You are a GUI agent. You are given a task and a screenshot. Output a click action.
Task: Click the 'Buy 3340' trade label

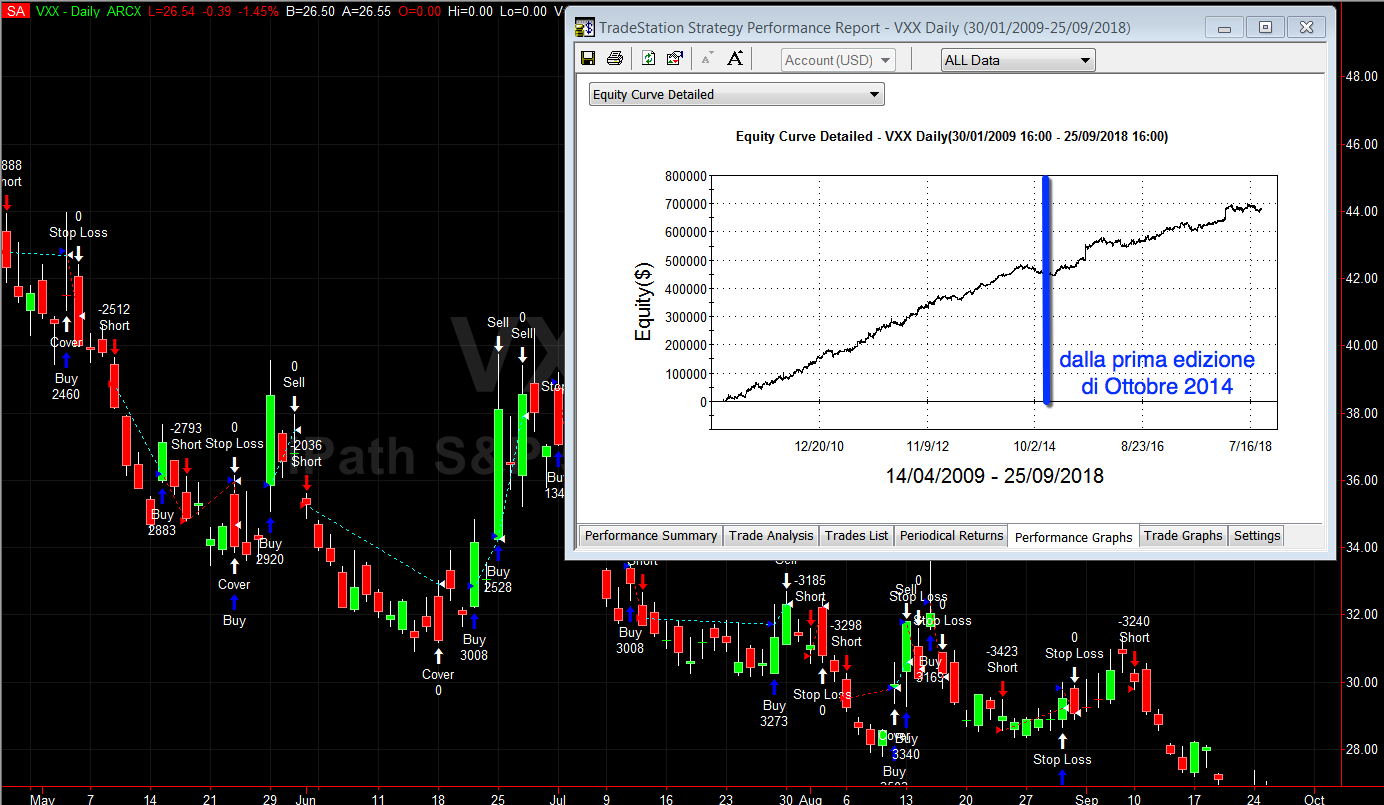coord(905,747)
